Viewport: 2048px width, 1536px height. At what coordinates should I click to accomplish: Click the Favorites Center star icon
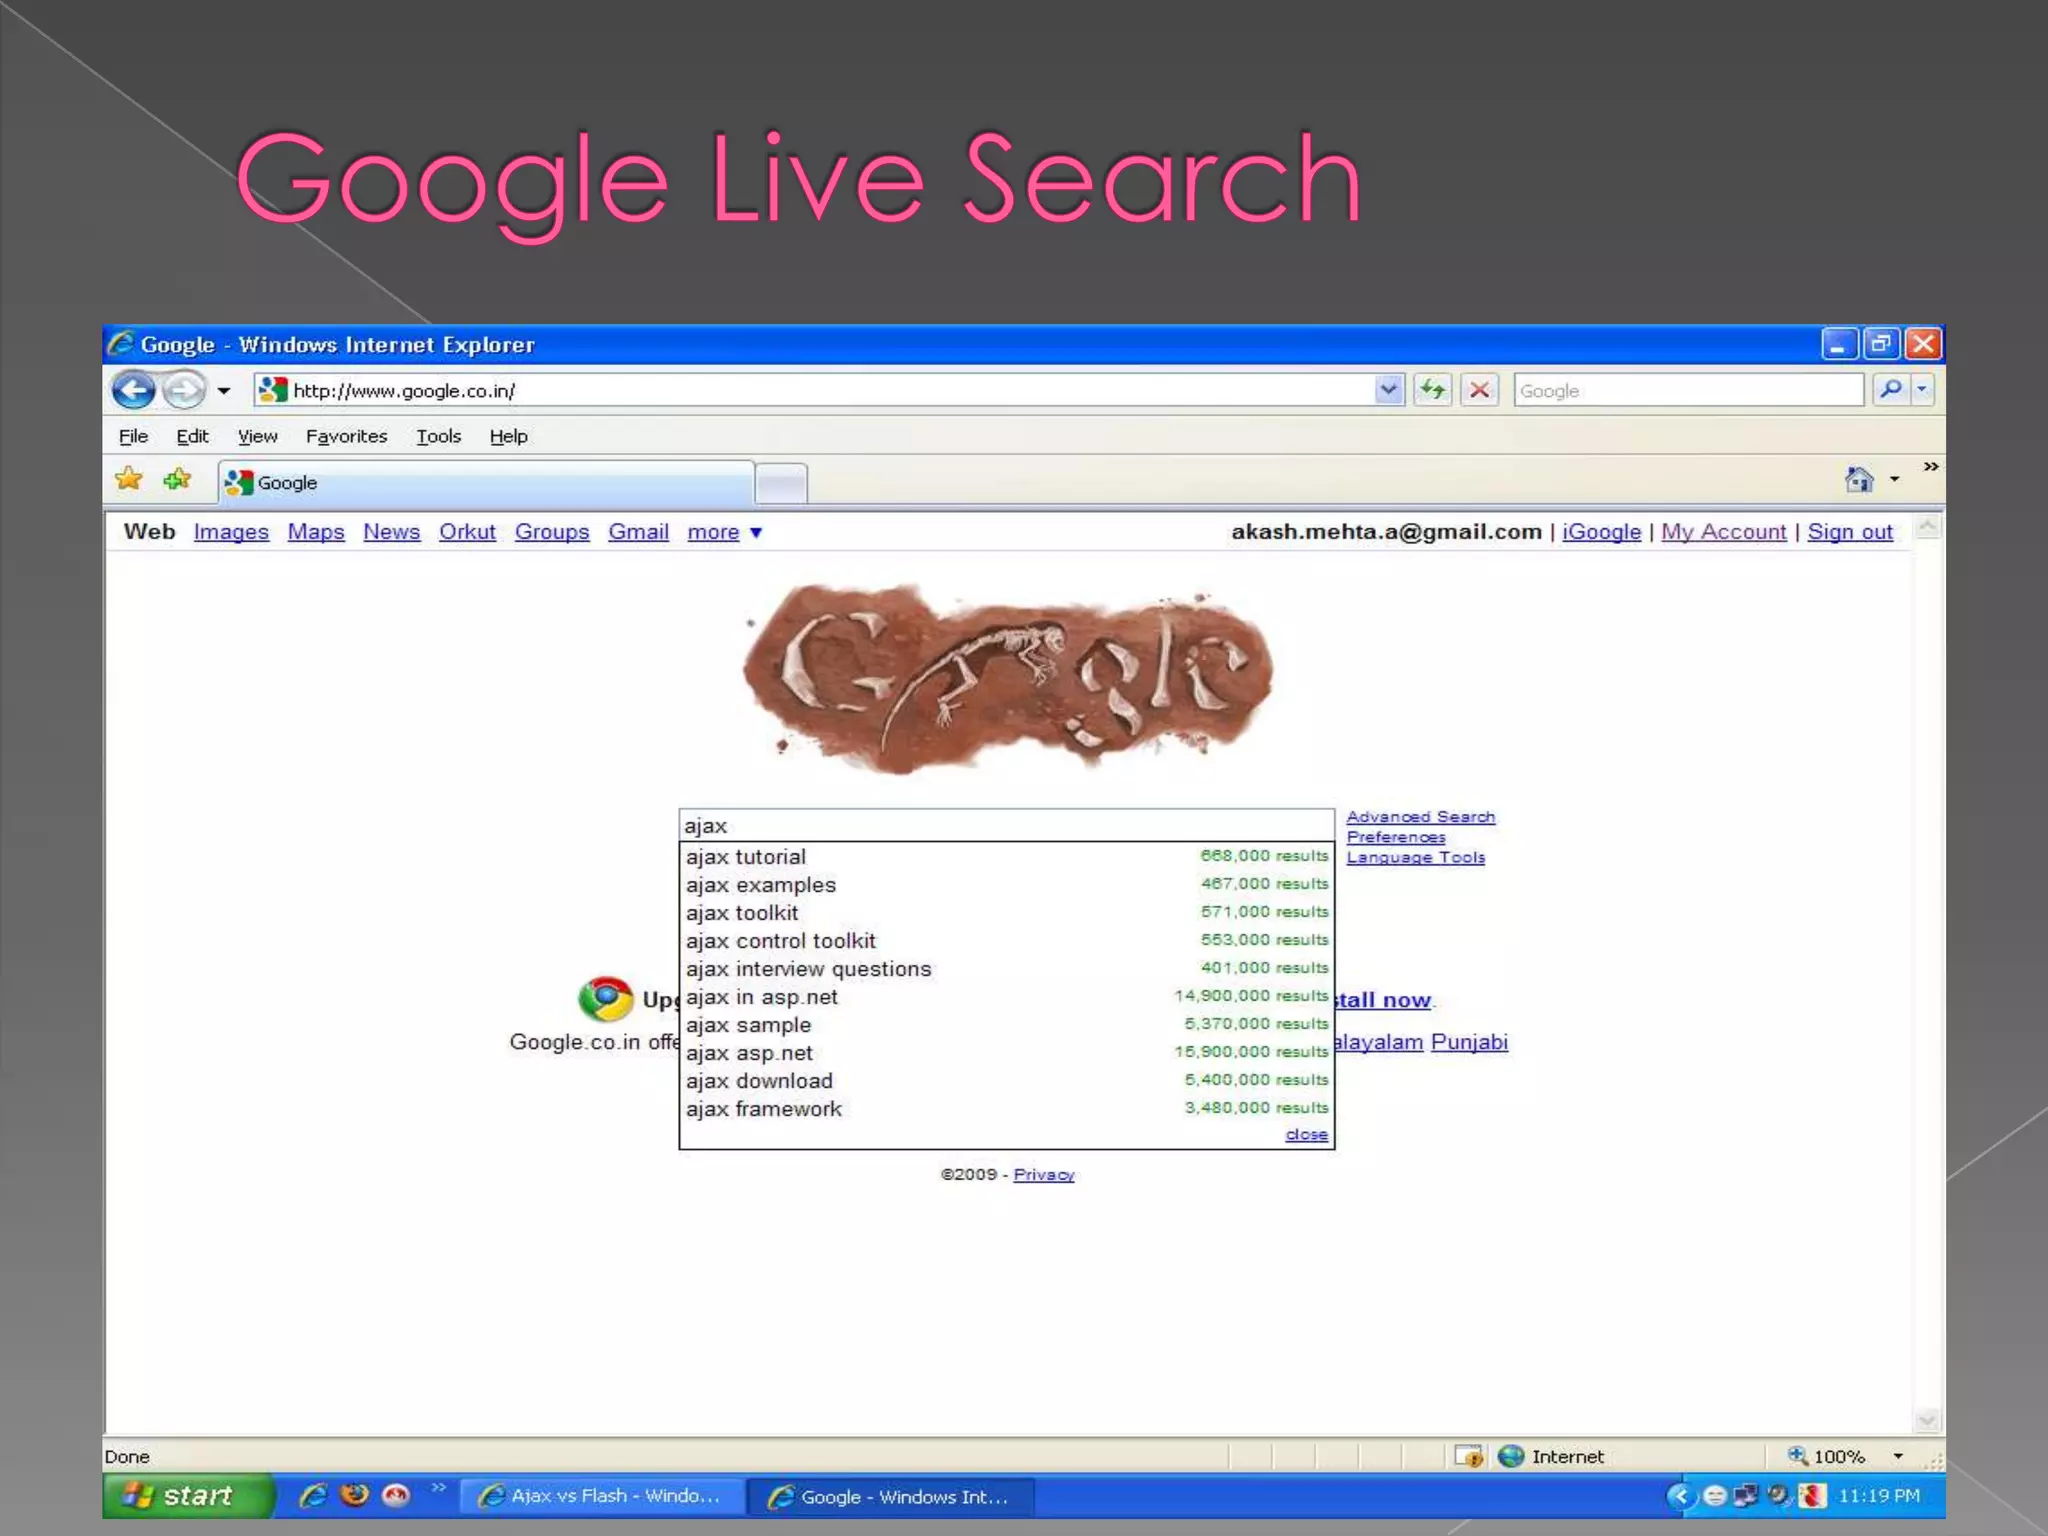[129, 480]
